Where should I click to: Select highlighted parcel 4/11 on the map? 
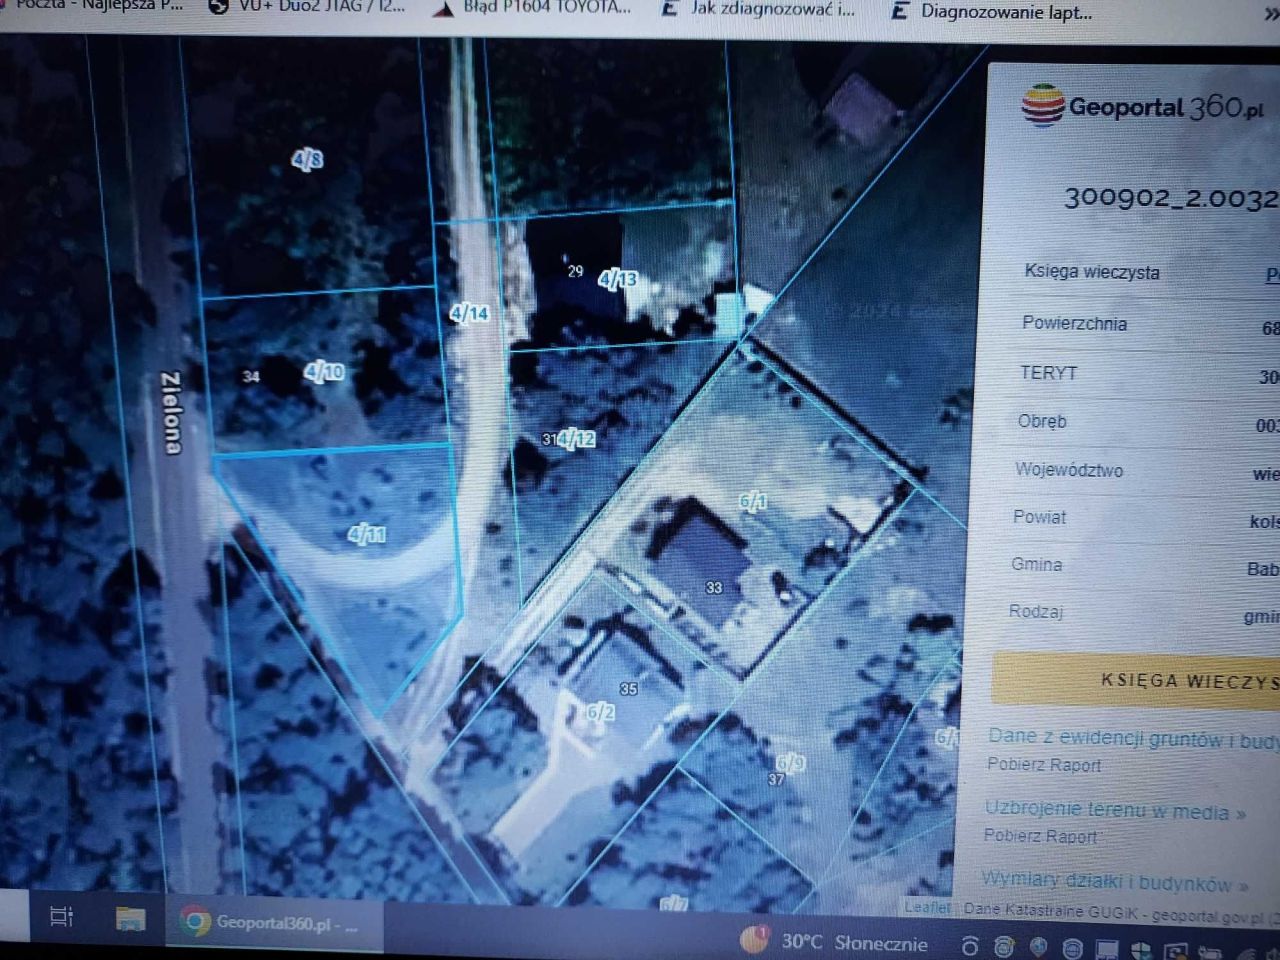coord(367,534)
